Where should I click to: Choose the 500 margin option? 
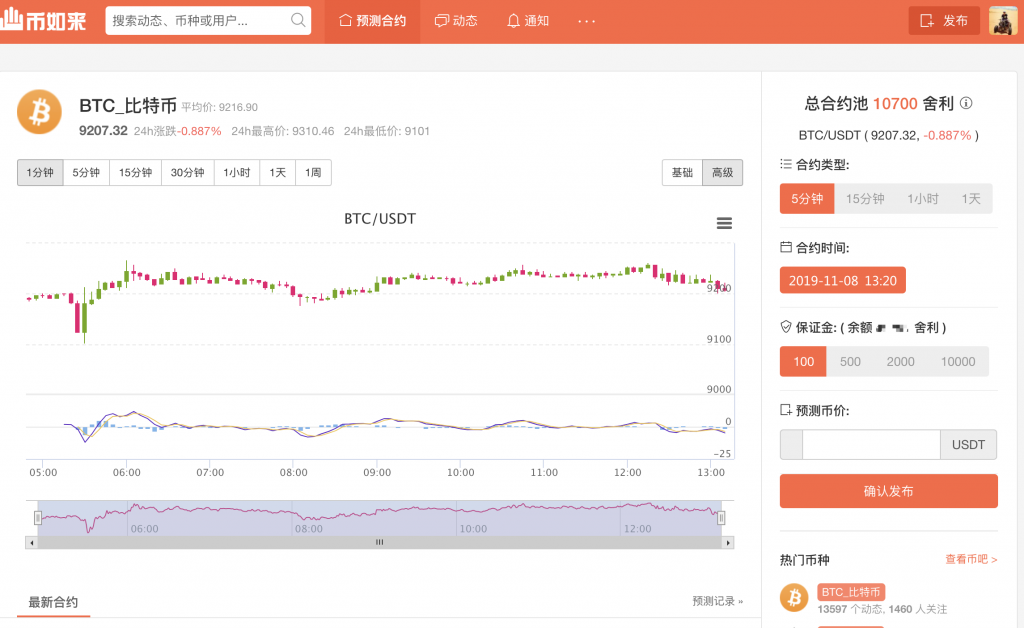coord(850,361)
